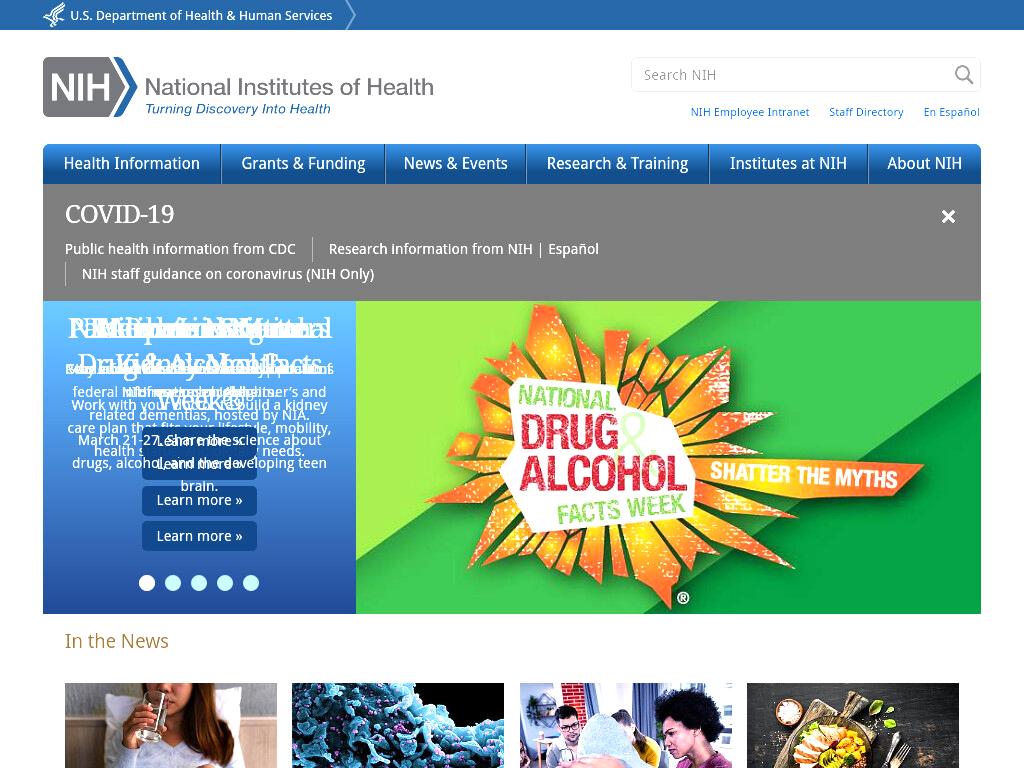The height and width of the screenshot is (768, 1024).
Task: Open the woman drinking water news thumbnail
Action: click(x=171, y=726)
